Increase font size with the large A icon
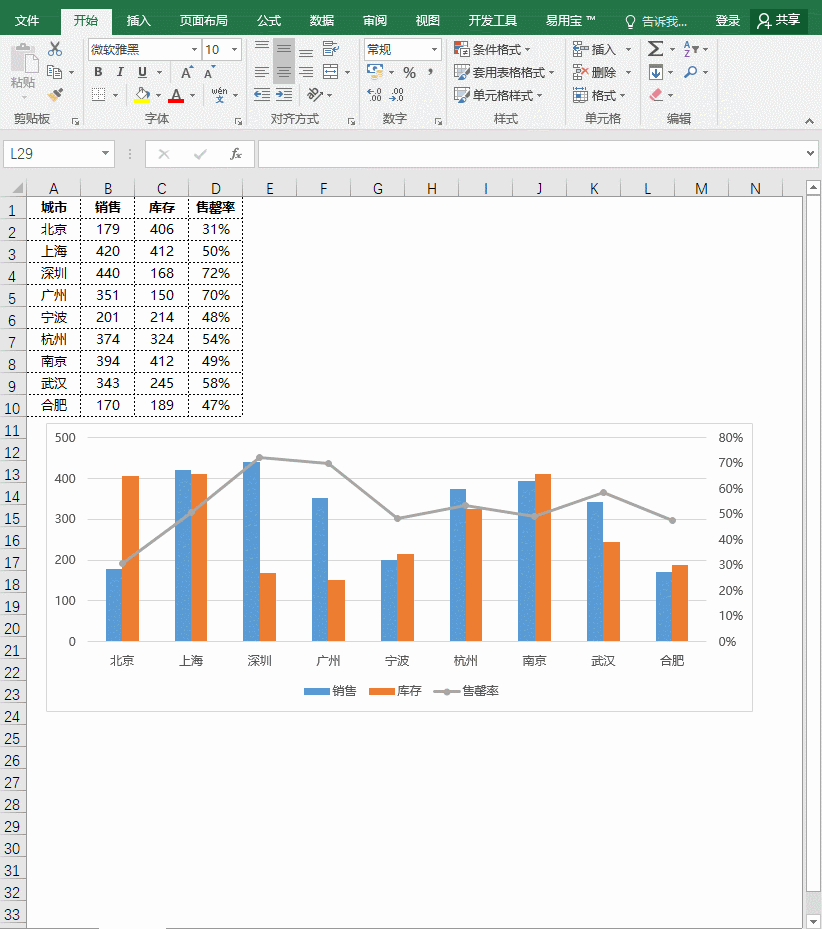 tap(186, 72)
